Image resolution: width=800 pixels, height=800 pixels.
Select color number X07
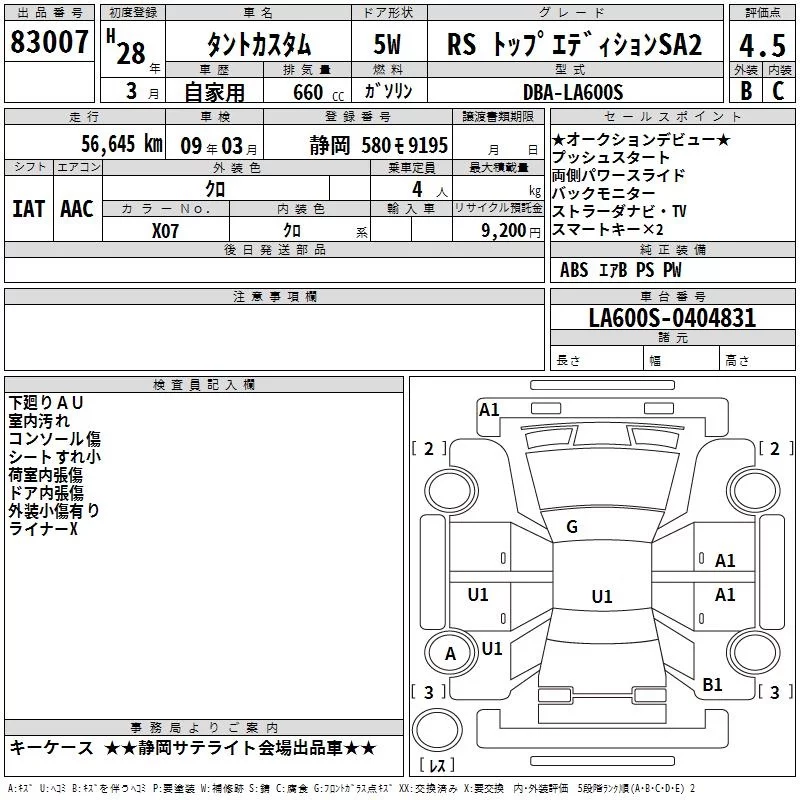tap(165, 231)
